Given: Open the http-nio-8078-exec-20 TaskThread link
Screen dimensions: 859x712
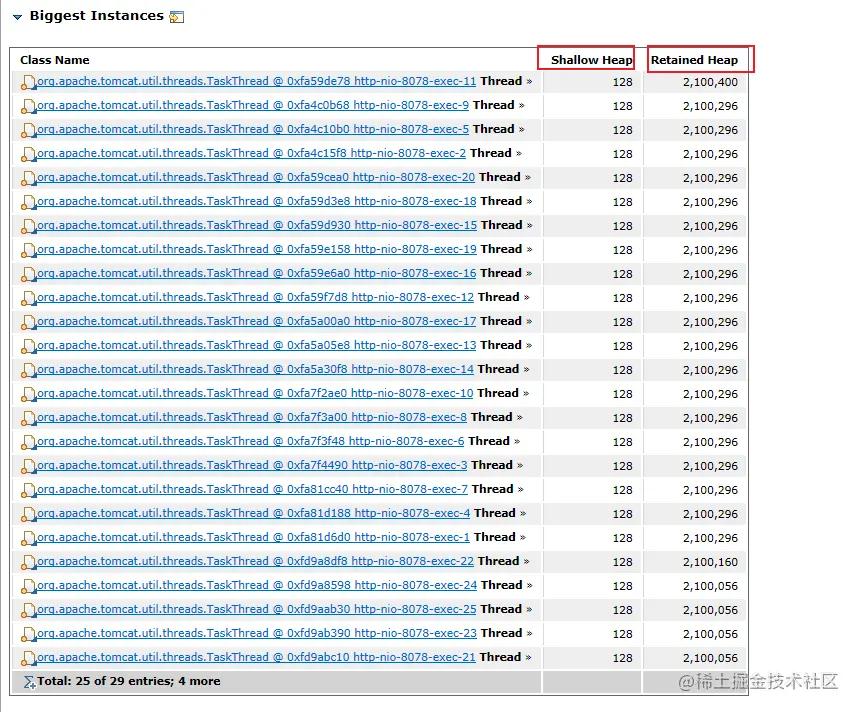Looking at the screenshot, I should point(256,177).
